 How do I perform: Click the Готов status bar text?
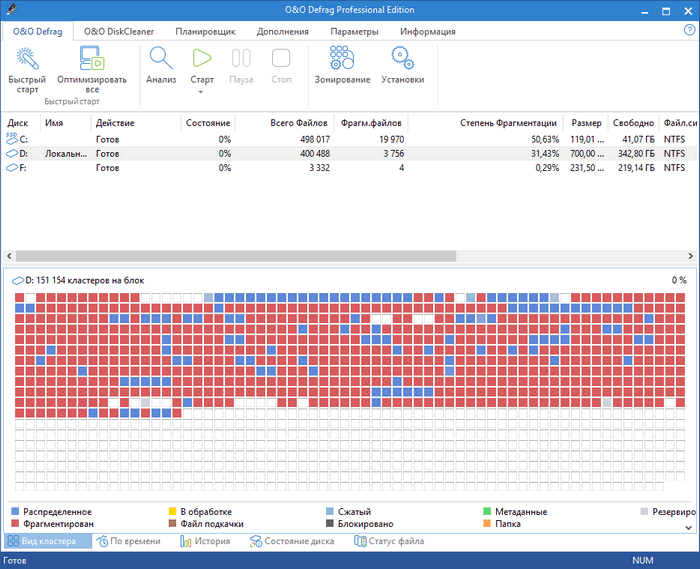click(15, 561)
